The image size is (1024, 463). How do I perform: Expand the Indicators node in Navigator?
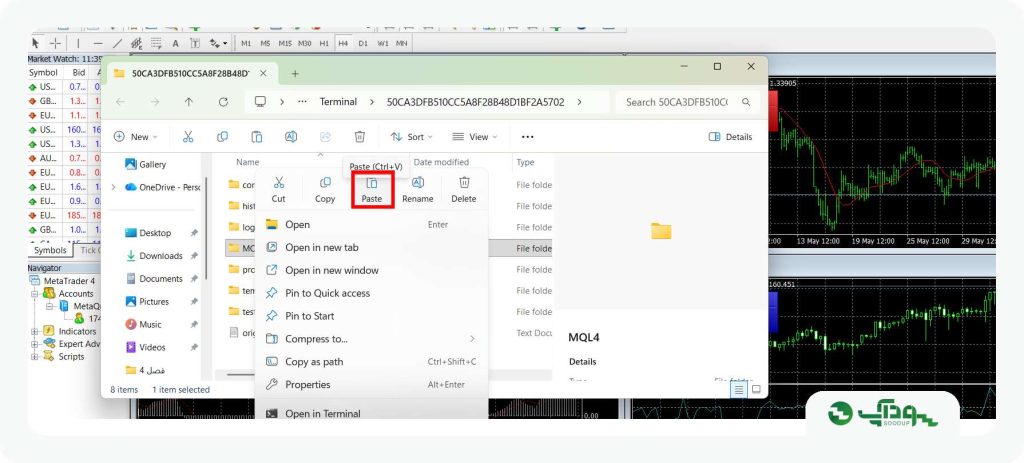[x=35, y=331]
